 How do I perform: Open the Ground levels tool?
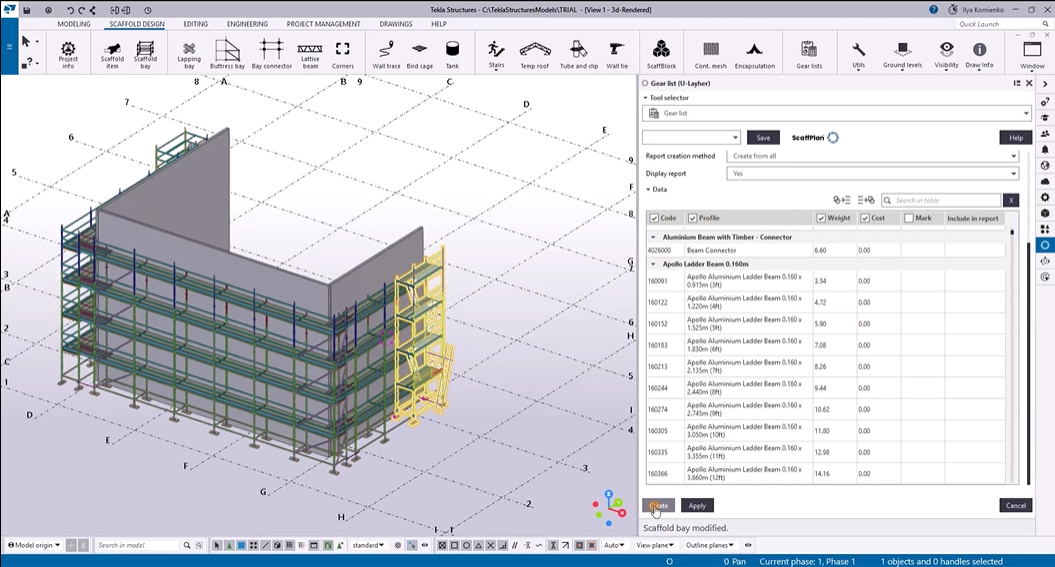pos(902,55)
